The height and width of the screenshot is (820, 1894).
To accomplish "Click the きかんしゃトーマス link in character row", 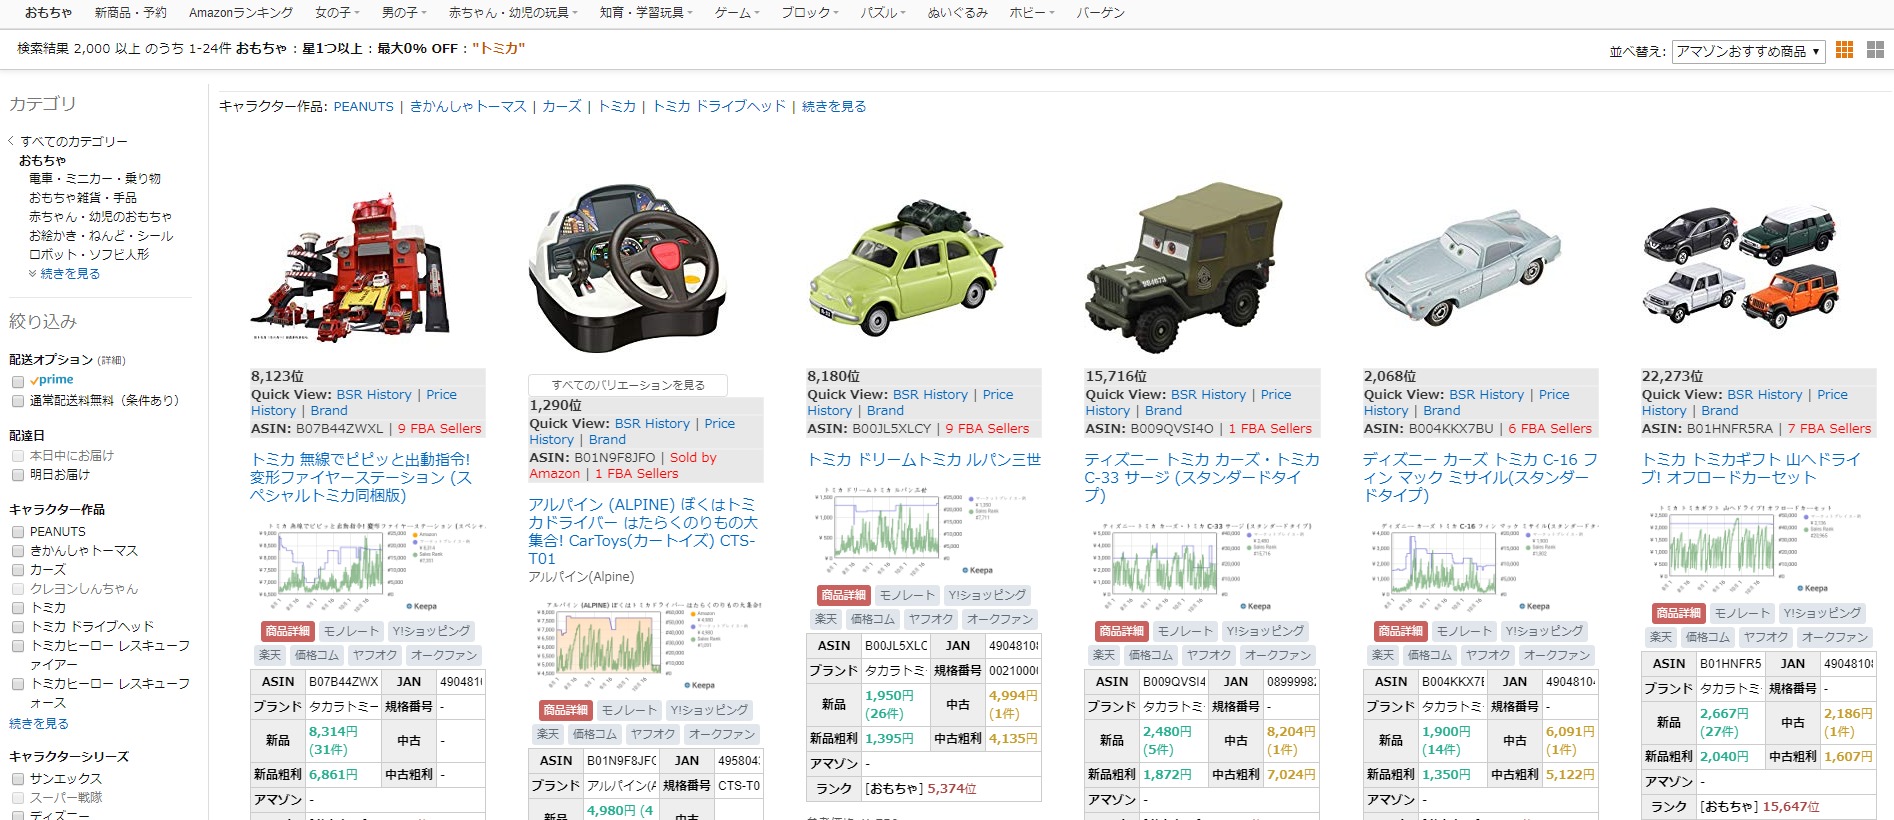I will [467, 107].
